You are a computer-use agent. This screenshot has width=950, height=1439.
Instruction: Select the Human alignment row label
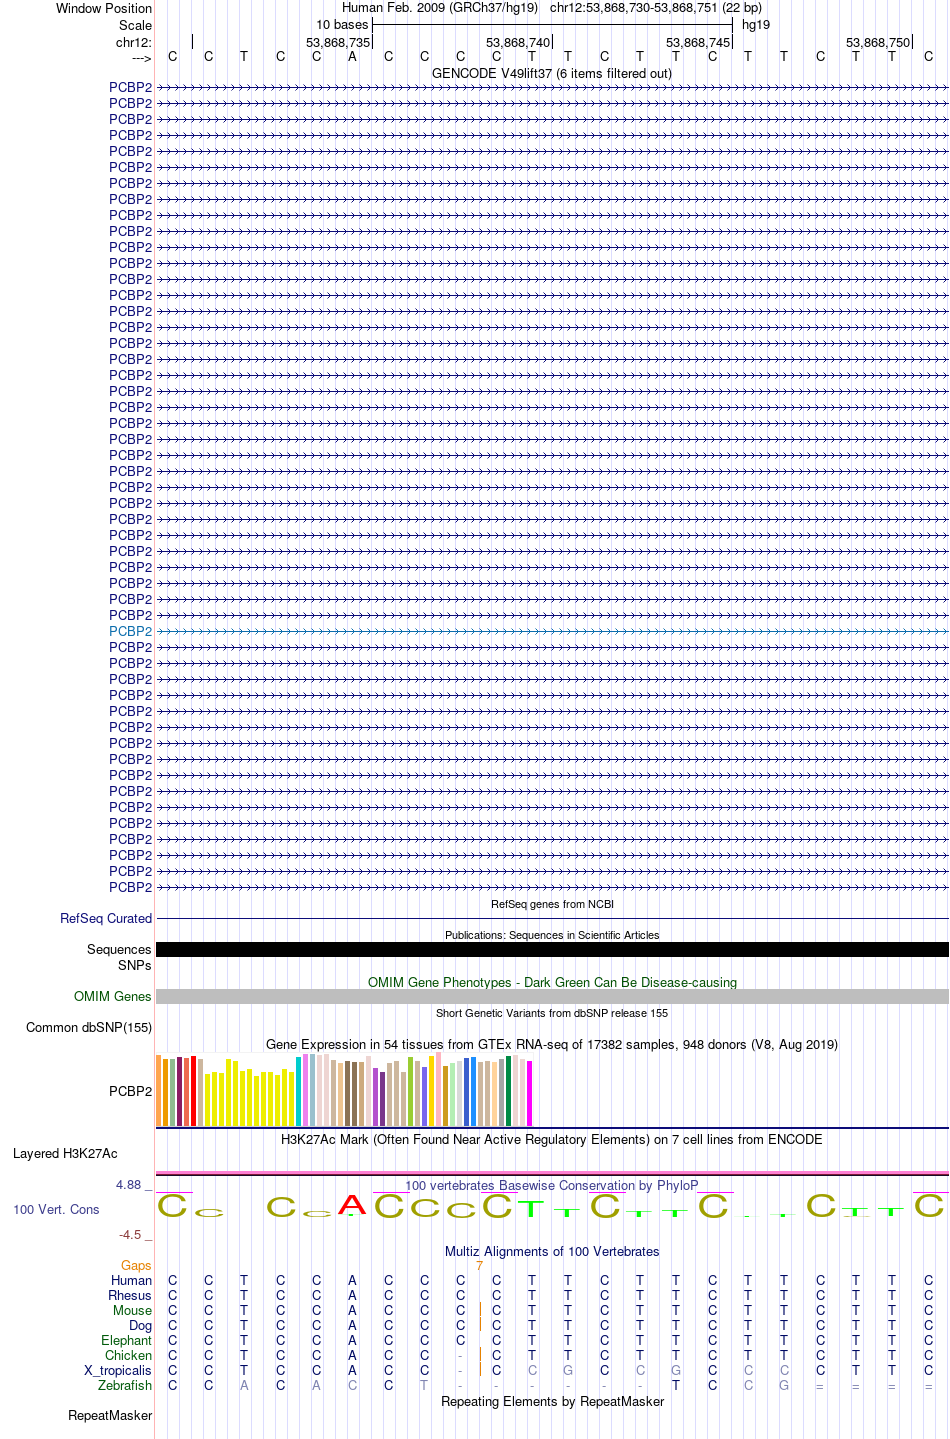(132, 1280)
